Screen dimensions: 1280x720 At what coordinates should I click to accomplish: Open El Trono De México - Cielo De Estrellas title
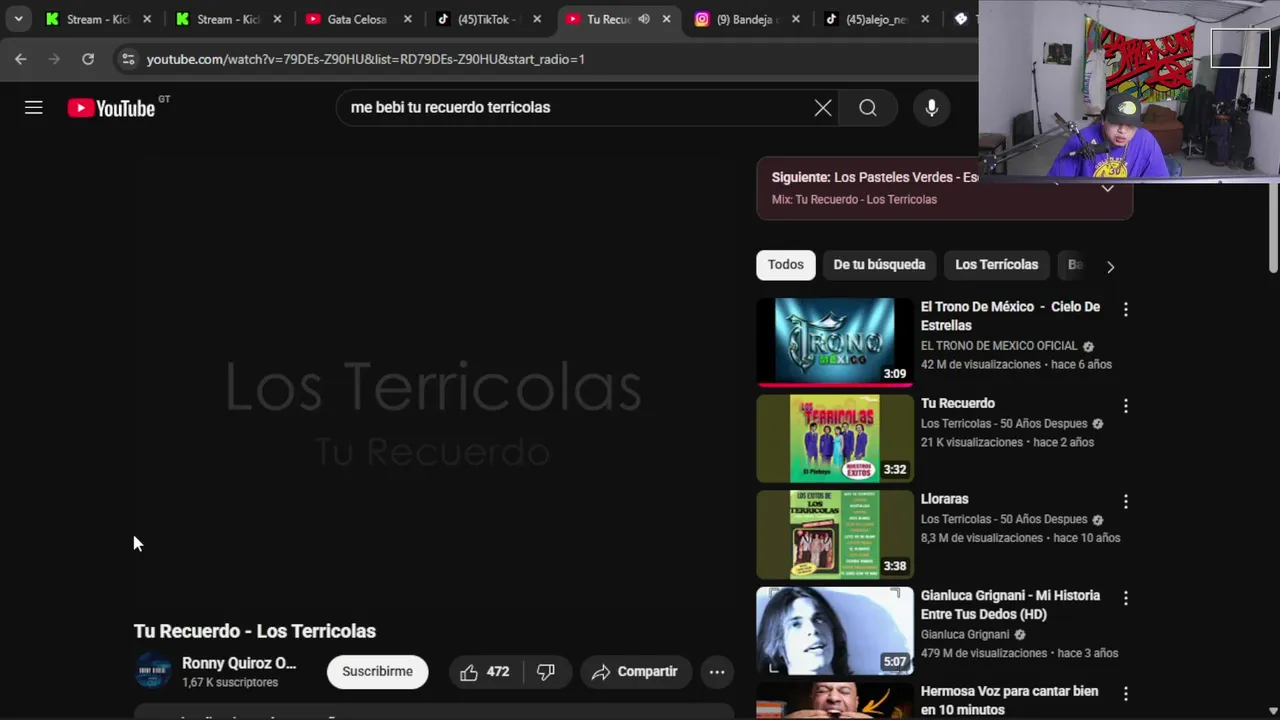click(1010, 316)
